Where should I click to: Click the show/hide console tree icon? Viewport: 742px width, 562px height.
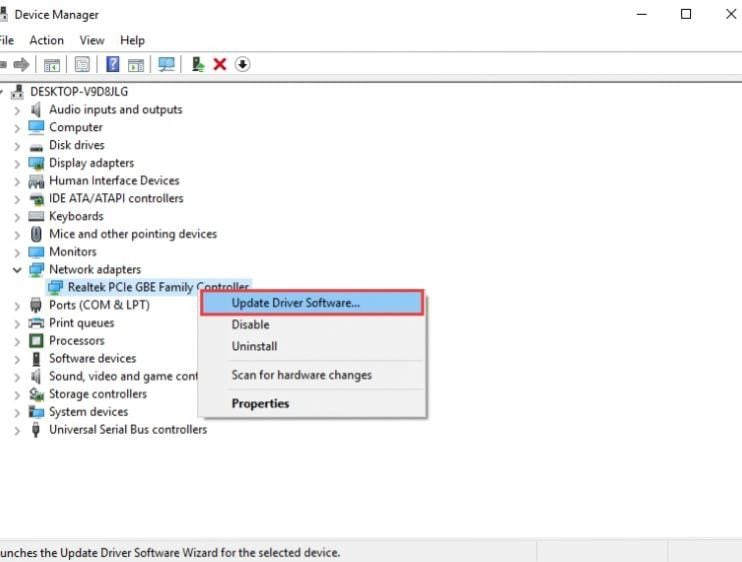click(x=52, y=64)
